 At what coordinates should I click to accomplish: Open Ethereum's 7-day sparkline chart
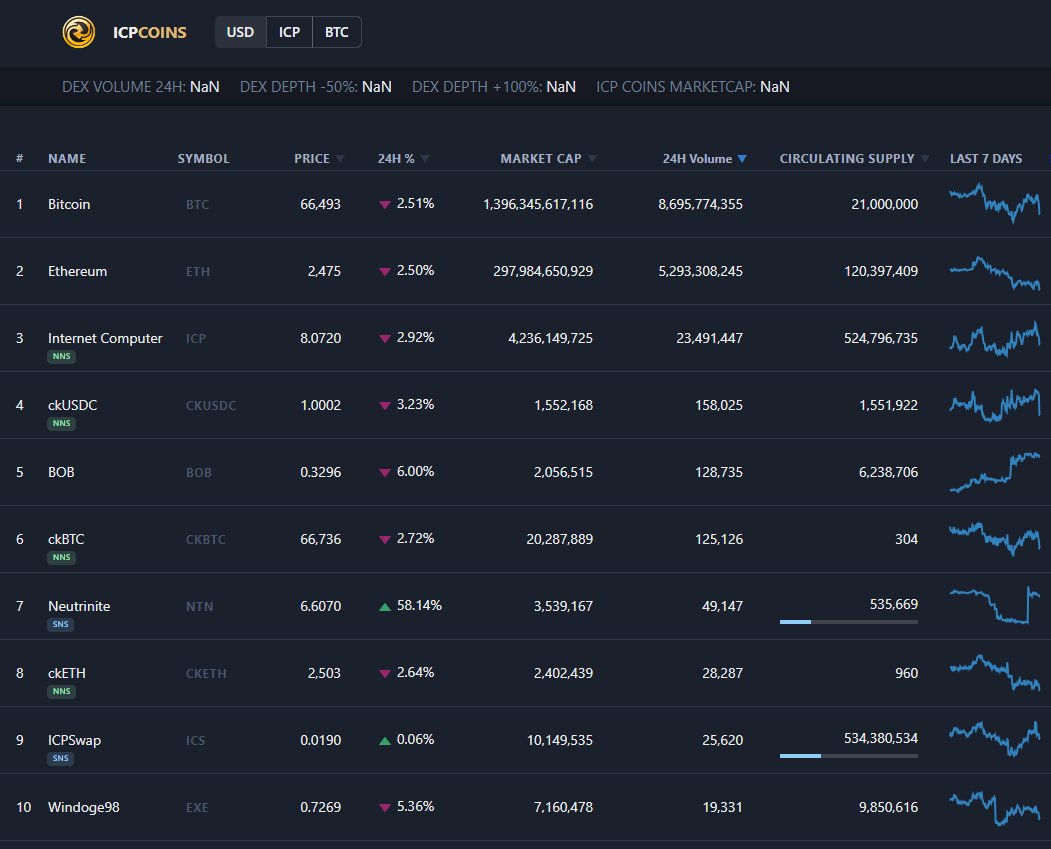[995, 273]
